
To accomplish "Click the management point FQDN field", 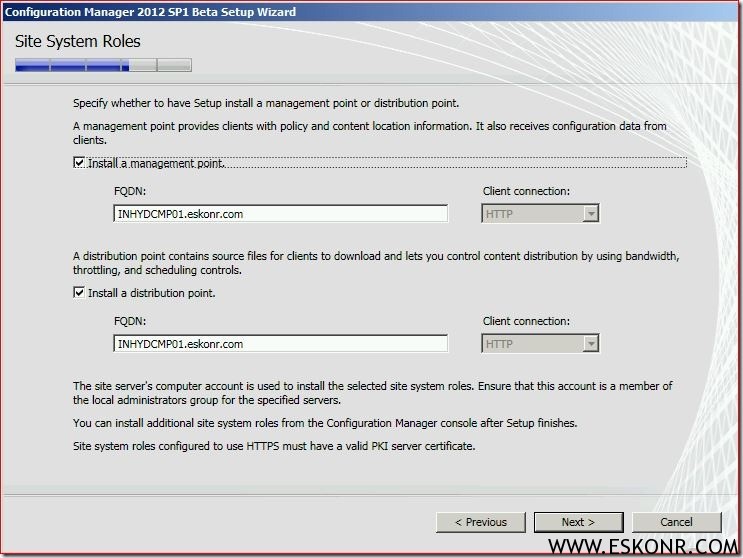I will coord(281,214).
